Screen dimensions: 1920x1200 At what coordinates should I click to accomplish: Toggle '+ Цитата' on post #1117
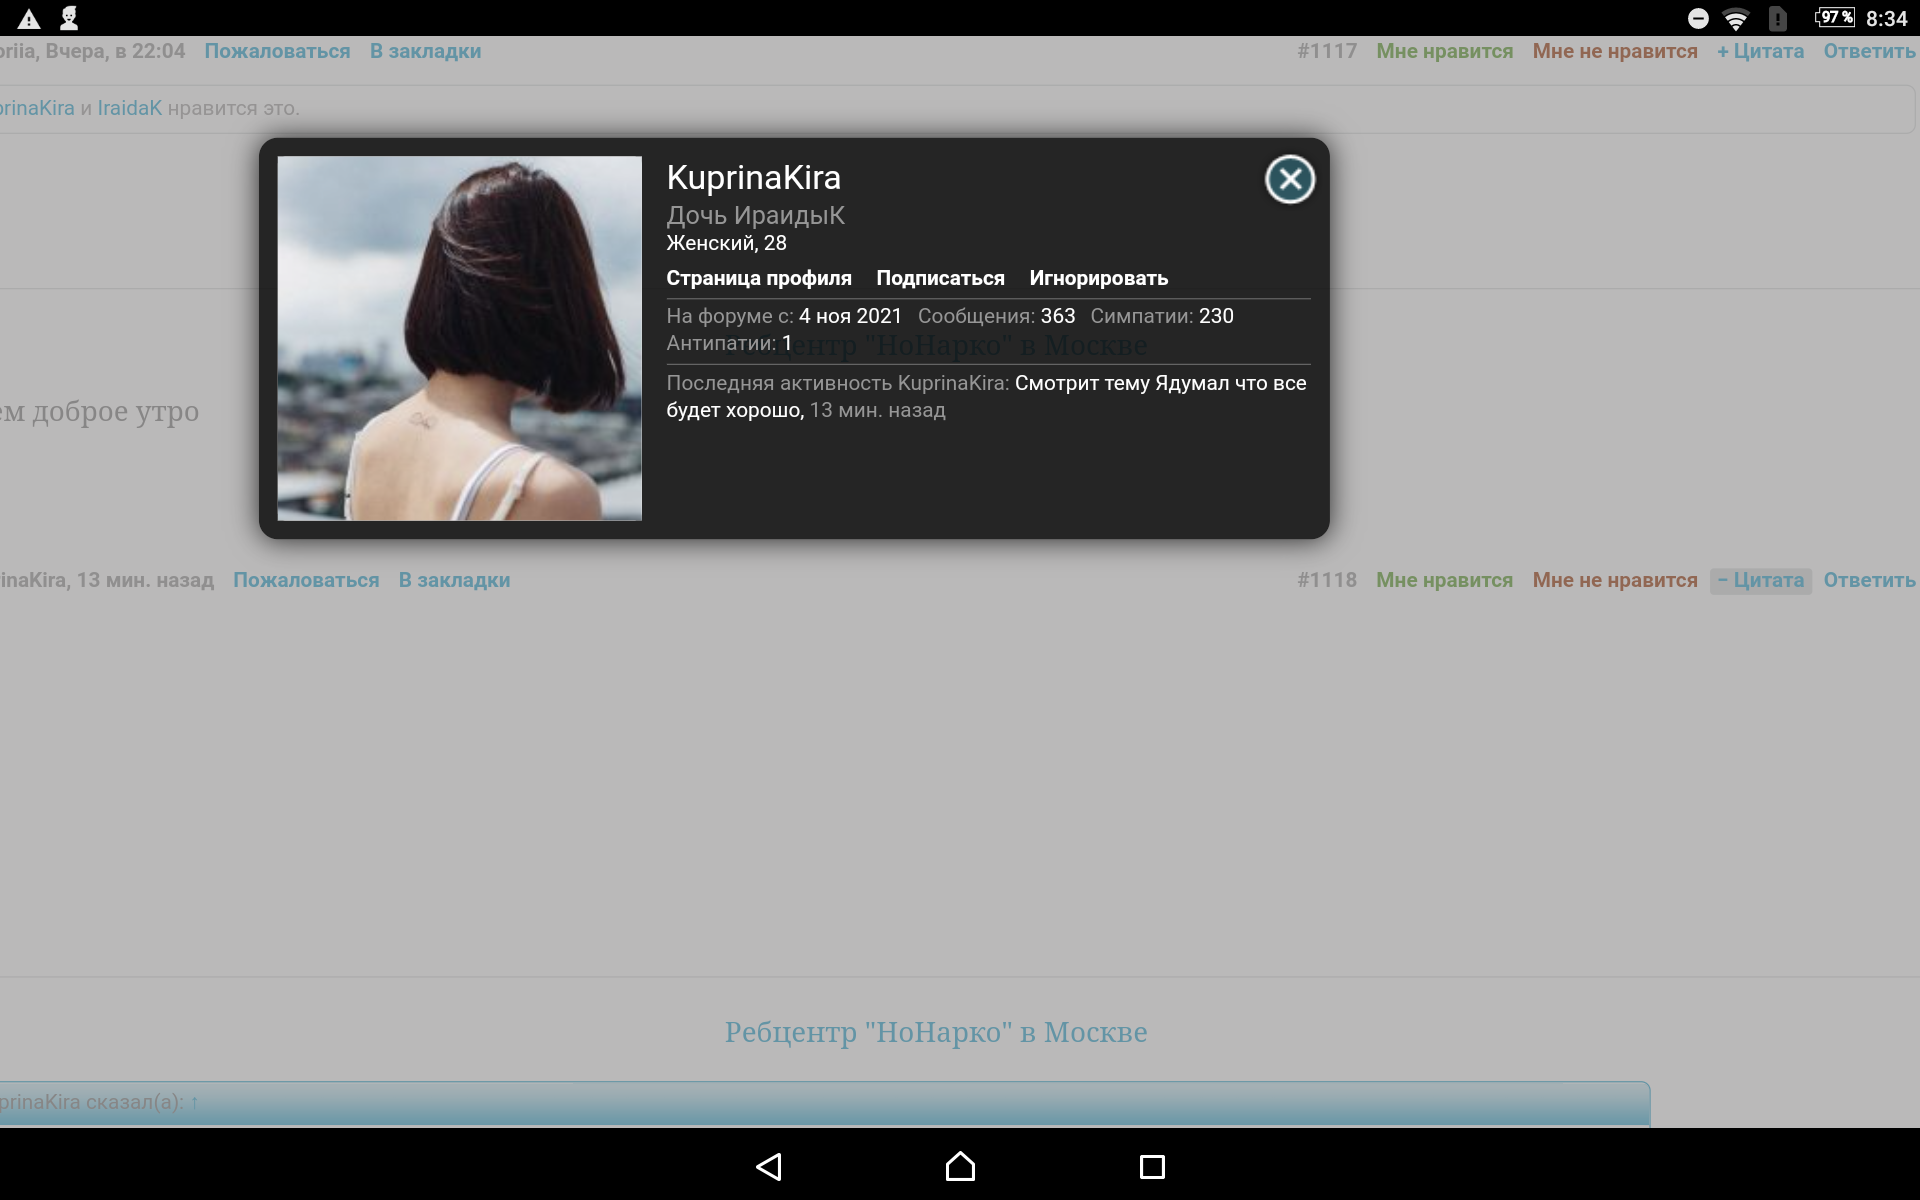coord(1761,51)
